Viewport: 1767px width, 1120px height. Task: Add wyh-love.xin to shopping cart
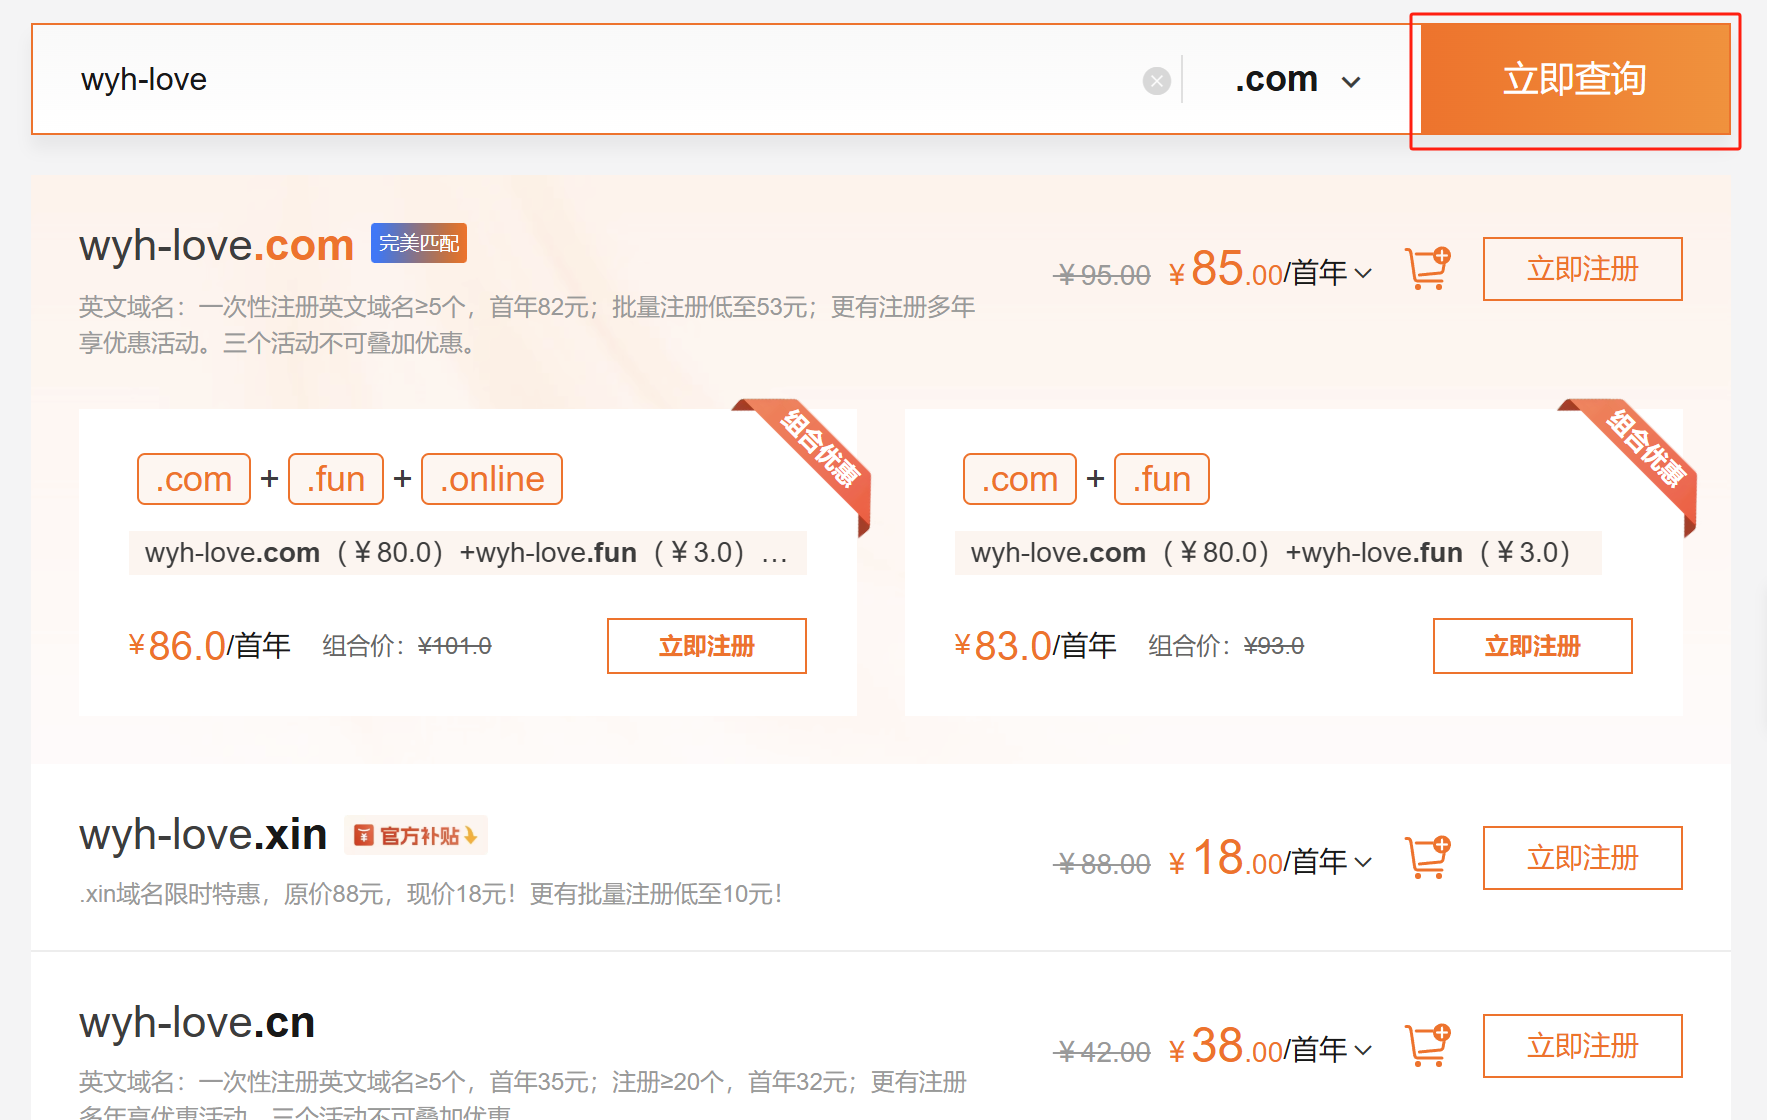[x=1427, y=858]
